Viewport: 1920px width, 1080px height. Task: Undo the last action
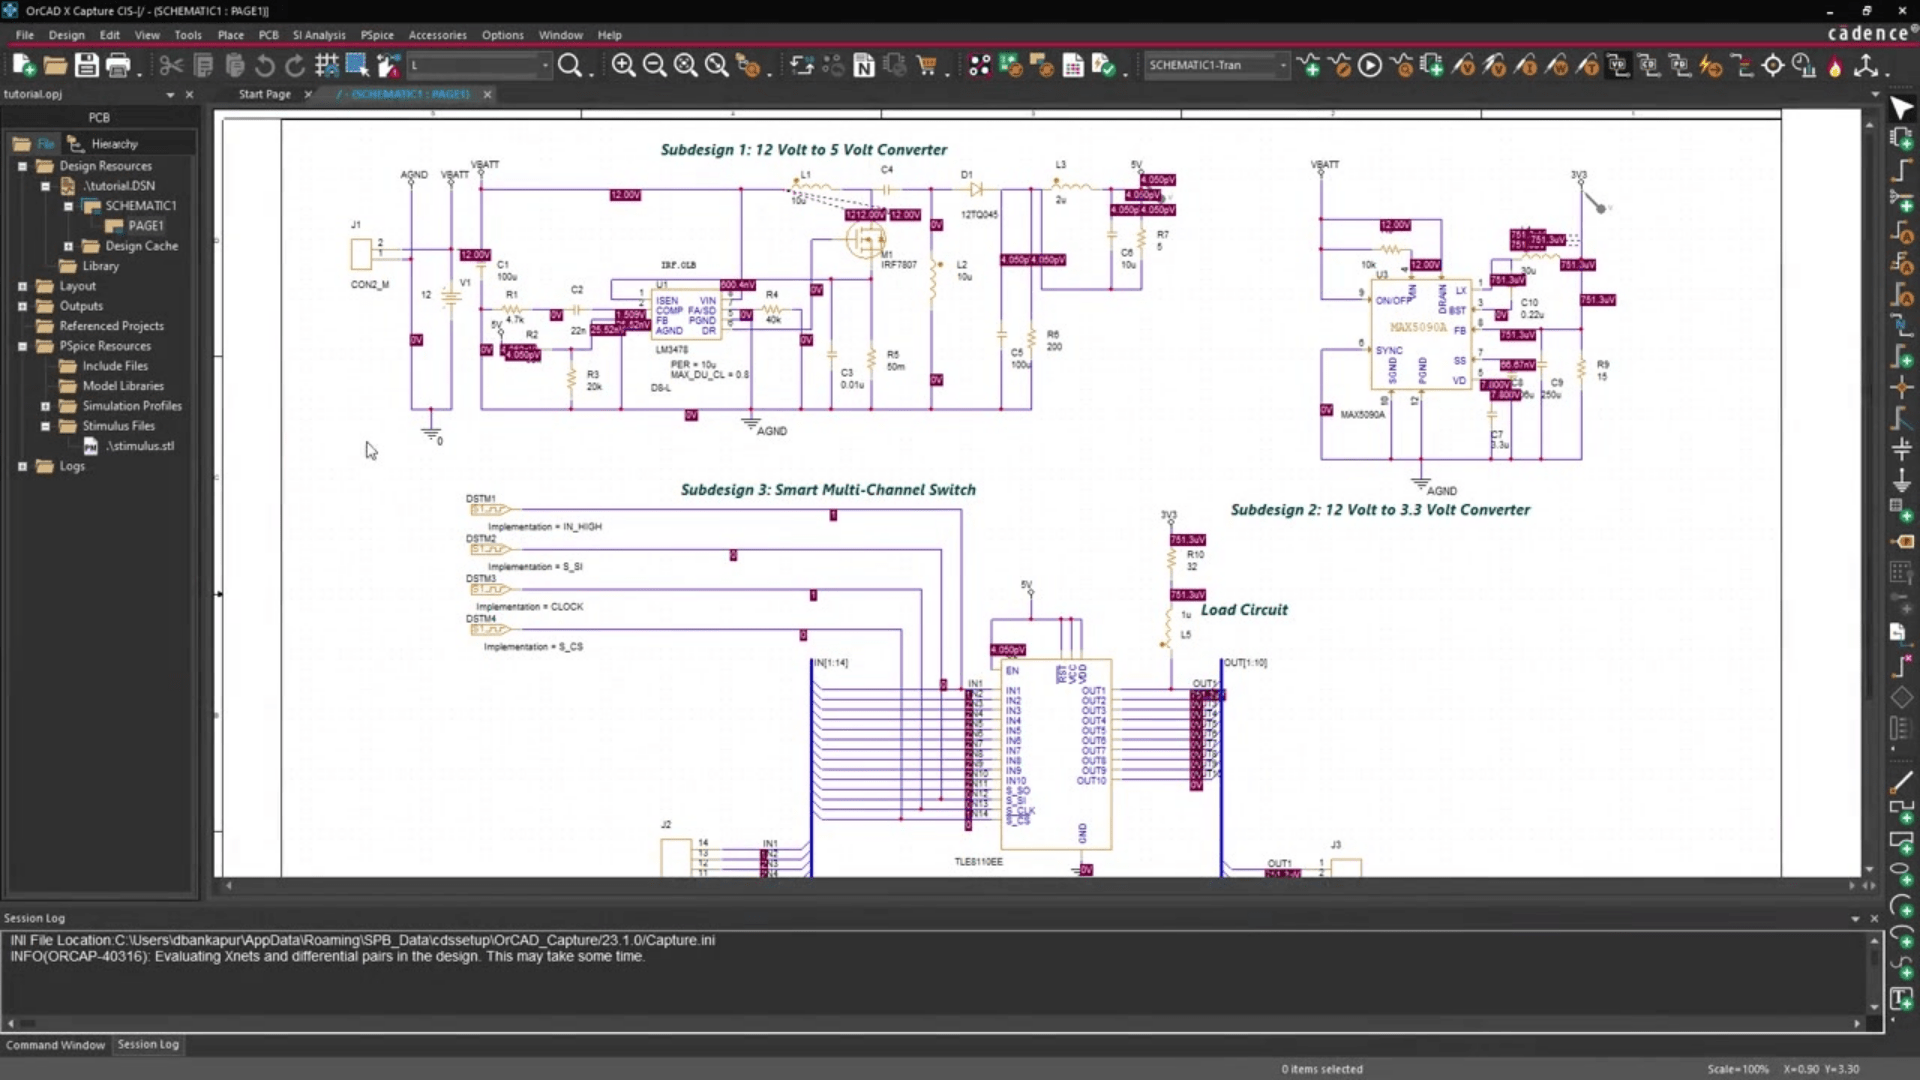tap(264, 66)
